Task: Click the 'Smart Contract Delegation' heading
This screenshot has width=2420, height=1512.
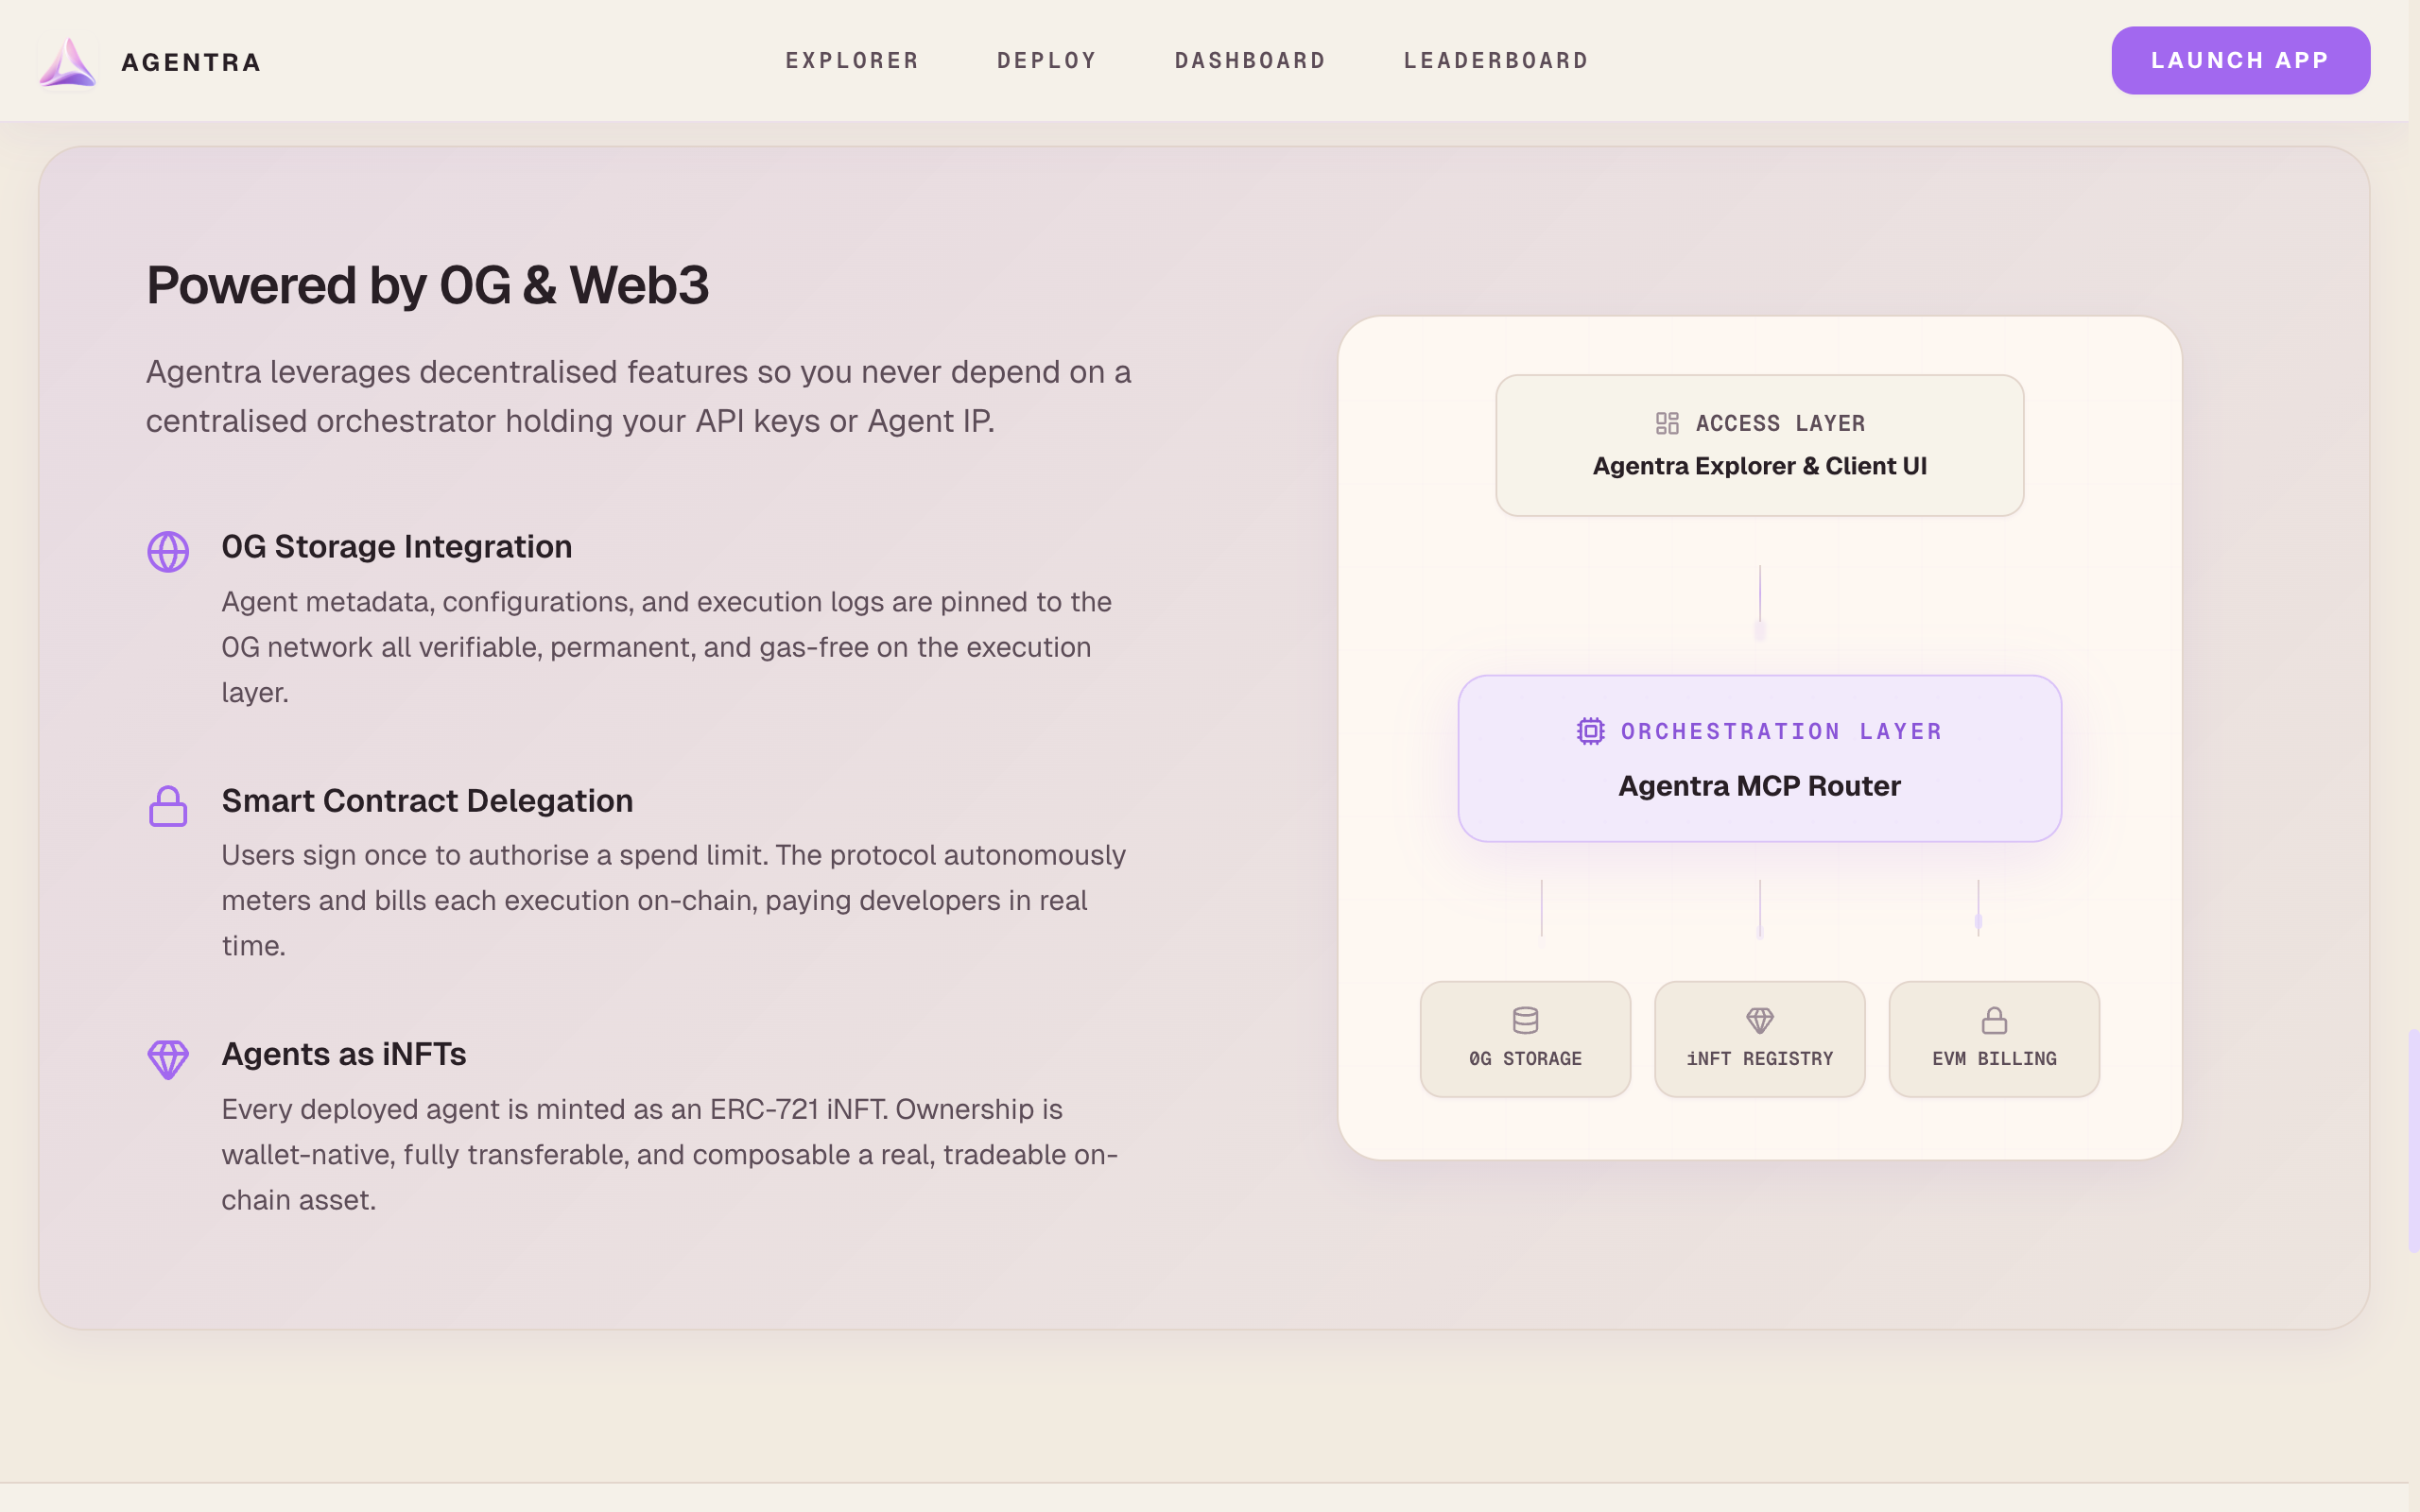Action: [x=427, y=800]
